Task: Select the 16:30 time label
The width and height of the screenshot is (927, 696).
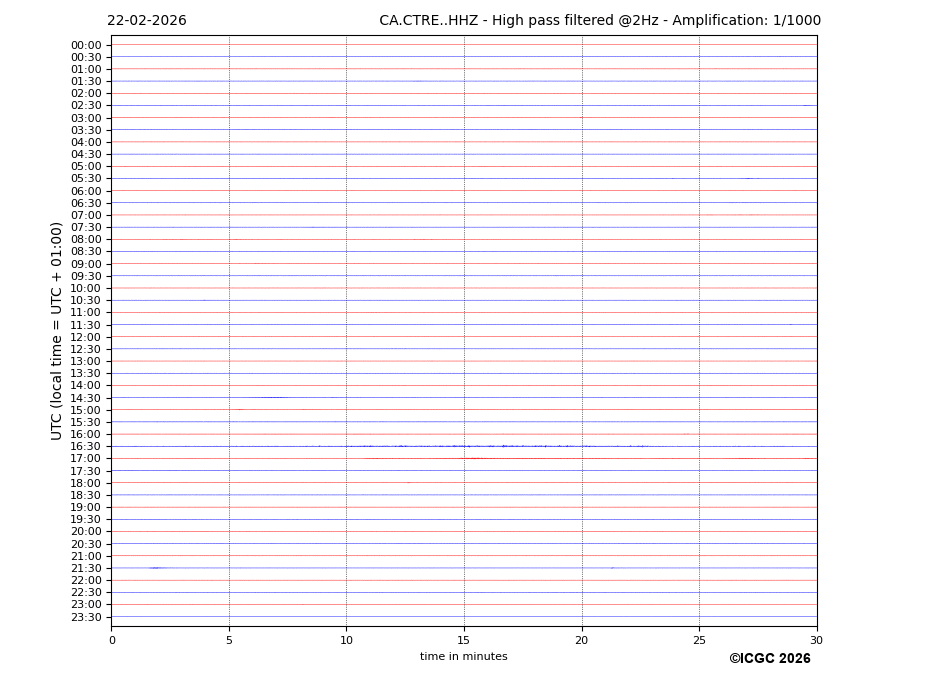Action: (x=86, y=447)
